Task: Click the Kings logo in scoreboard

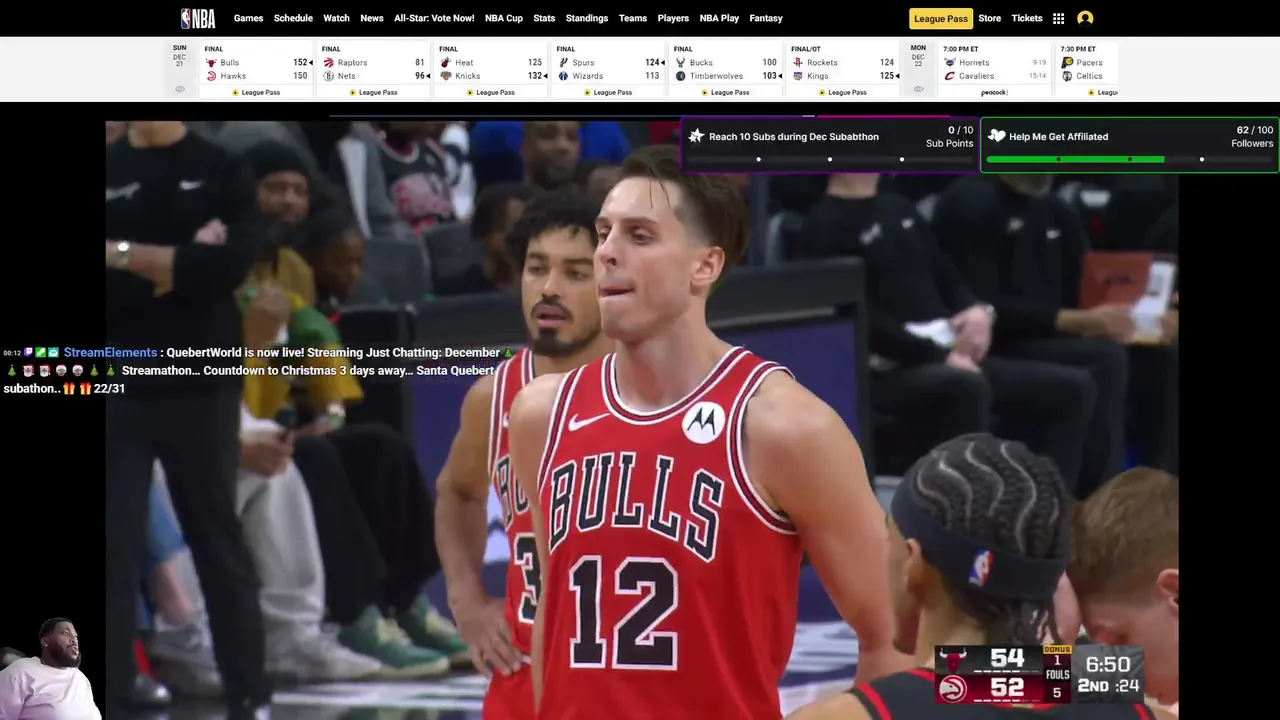Action: pos(798,76)
